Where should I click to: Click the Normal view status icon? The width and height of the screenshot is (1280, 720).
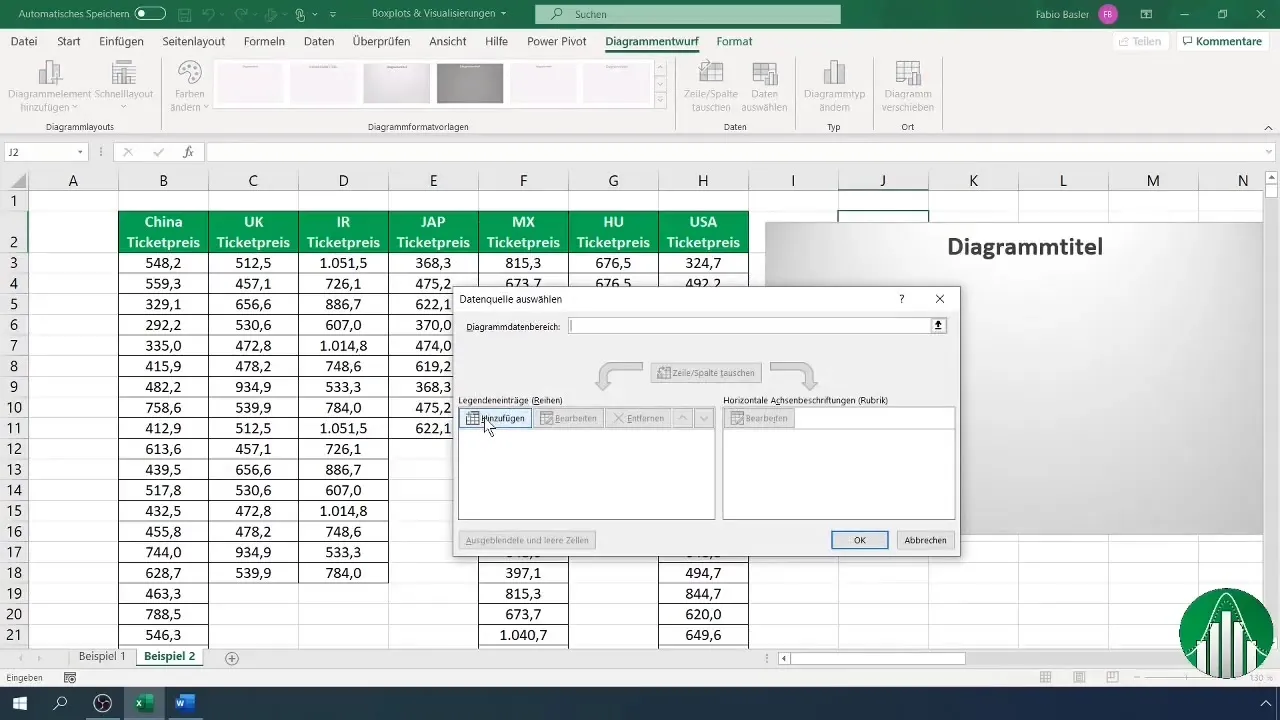(x=1046, y=678)
